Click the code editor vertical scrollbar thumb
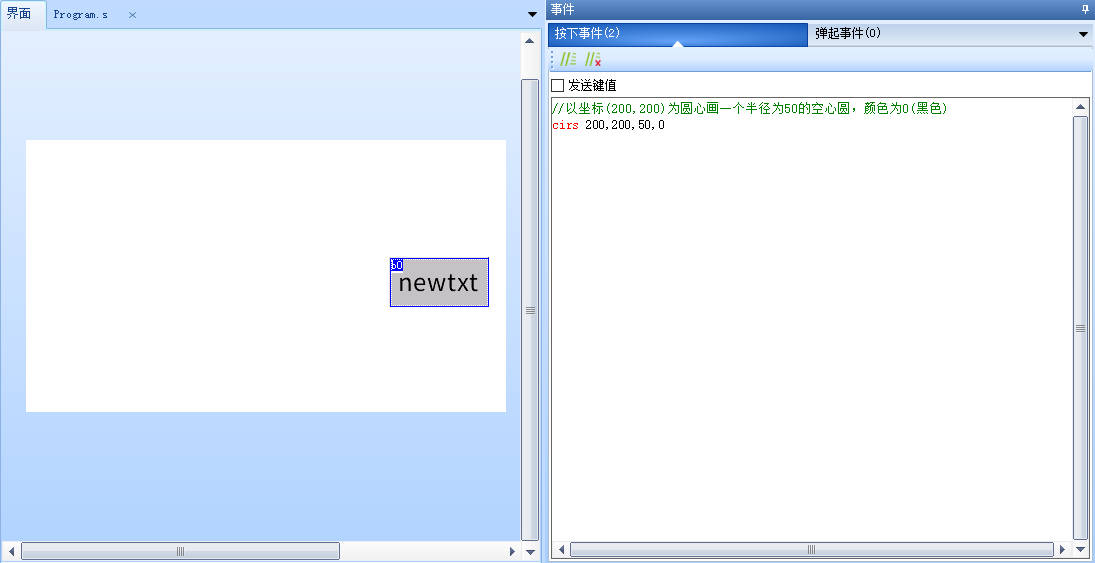Viewport: 1095px width, 563px height. pyautogui.click(x=1080, y=327)
